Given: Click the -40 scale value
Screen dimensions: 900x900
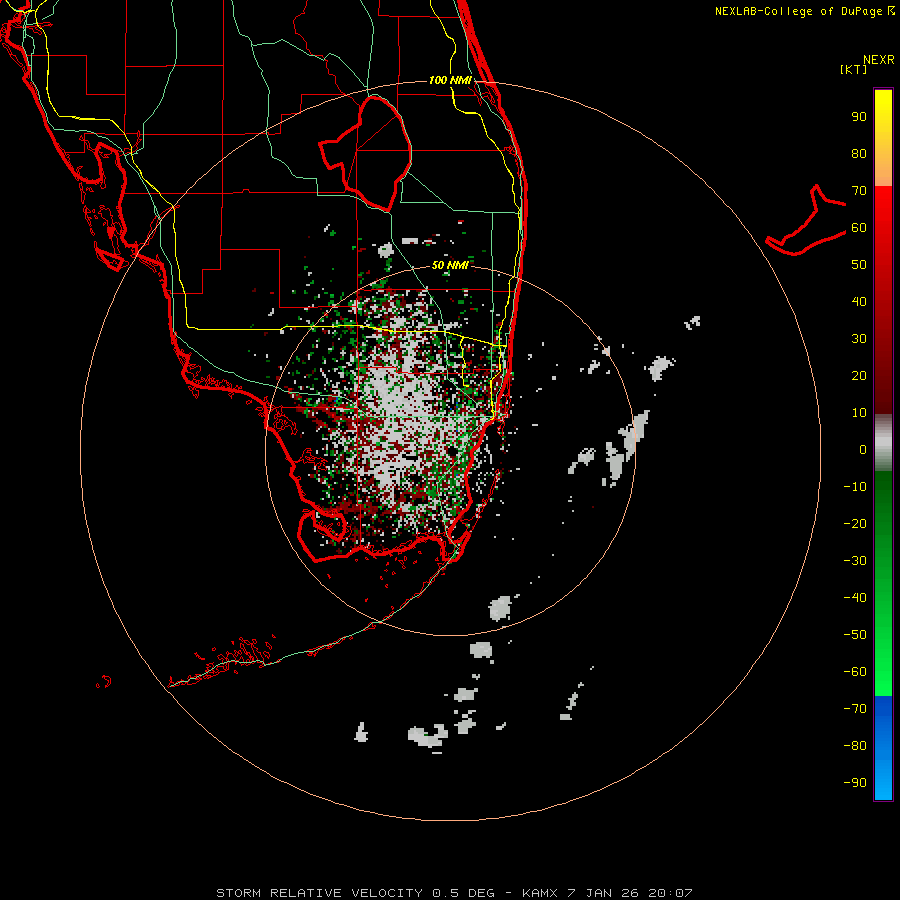Looking at the screenshot, I should point(855,598).
